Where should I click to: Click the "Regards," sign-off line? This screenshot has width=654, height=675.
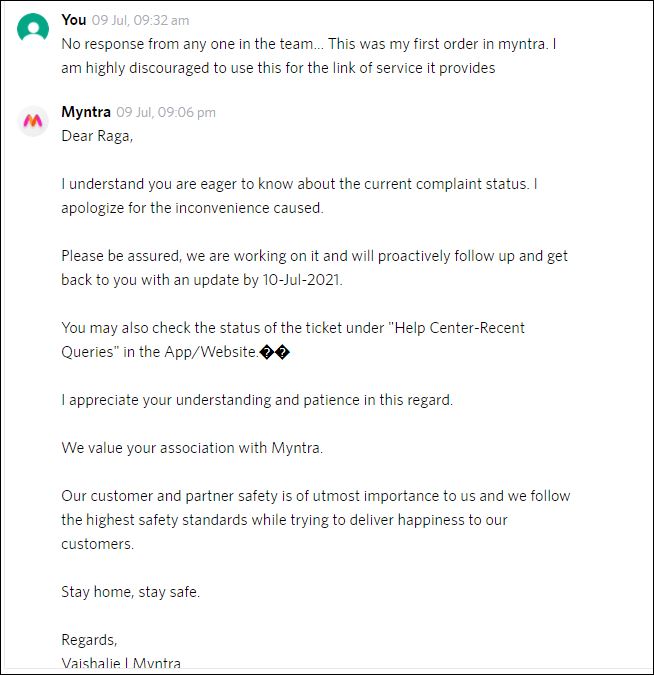tap(89, 640)
